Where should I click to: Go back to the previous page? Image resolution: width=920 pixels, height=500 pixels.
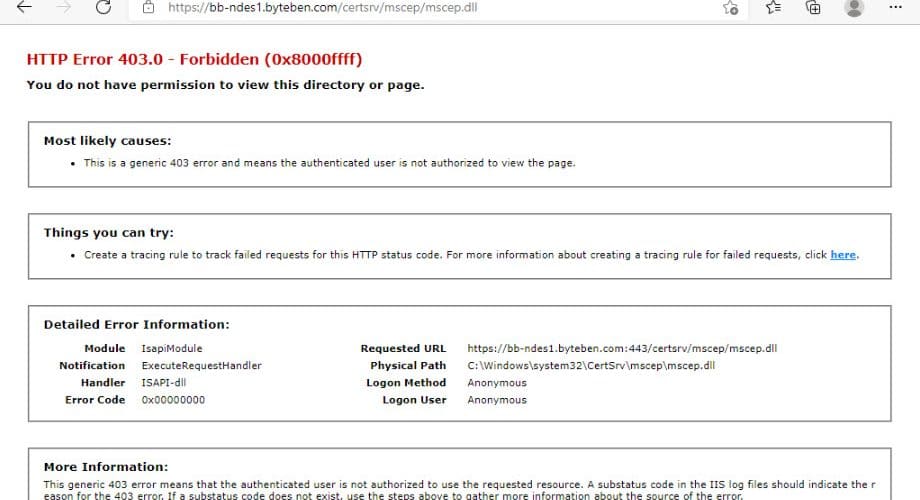pyautogui.click(x=24, y=7)
